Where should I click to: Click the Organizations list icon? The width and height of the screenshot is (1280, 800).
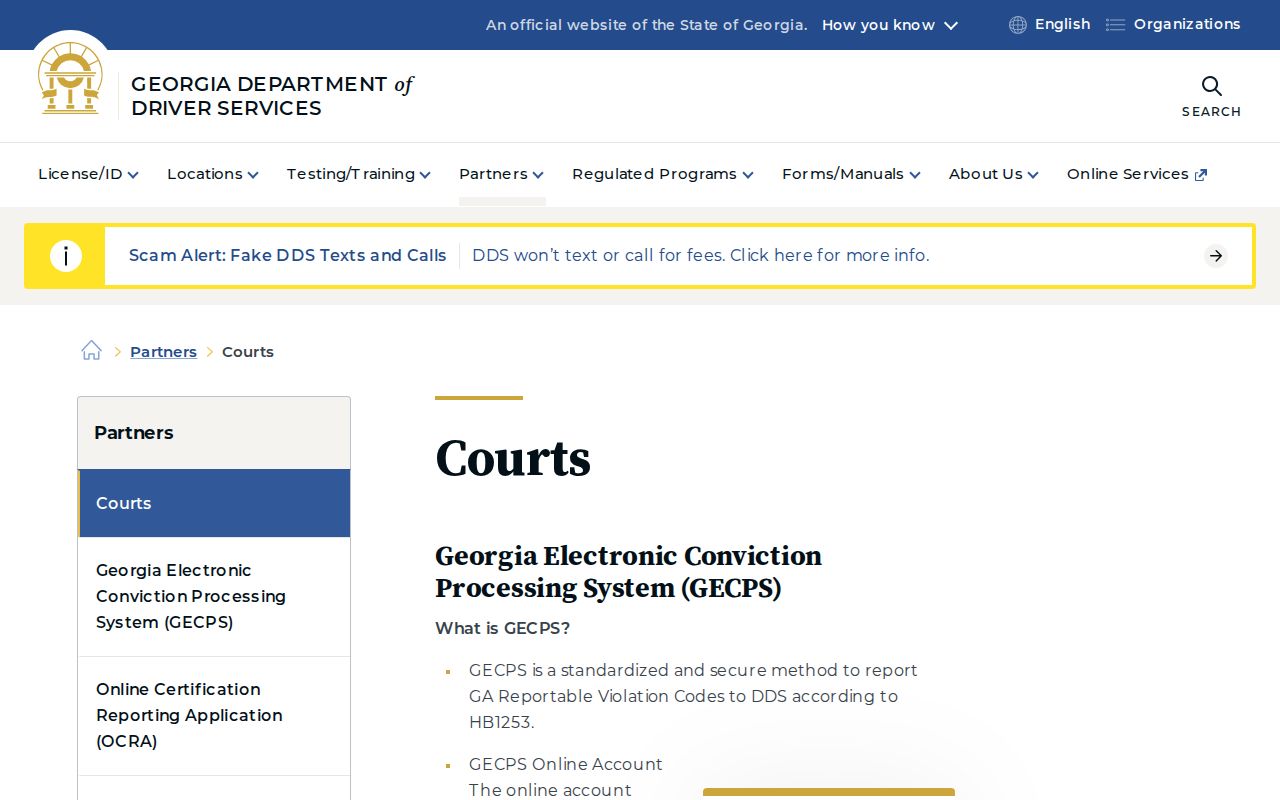click(x=1115, y=25)
